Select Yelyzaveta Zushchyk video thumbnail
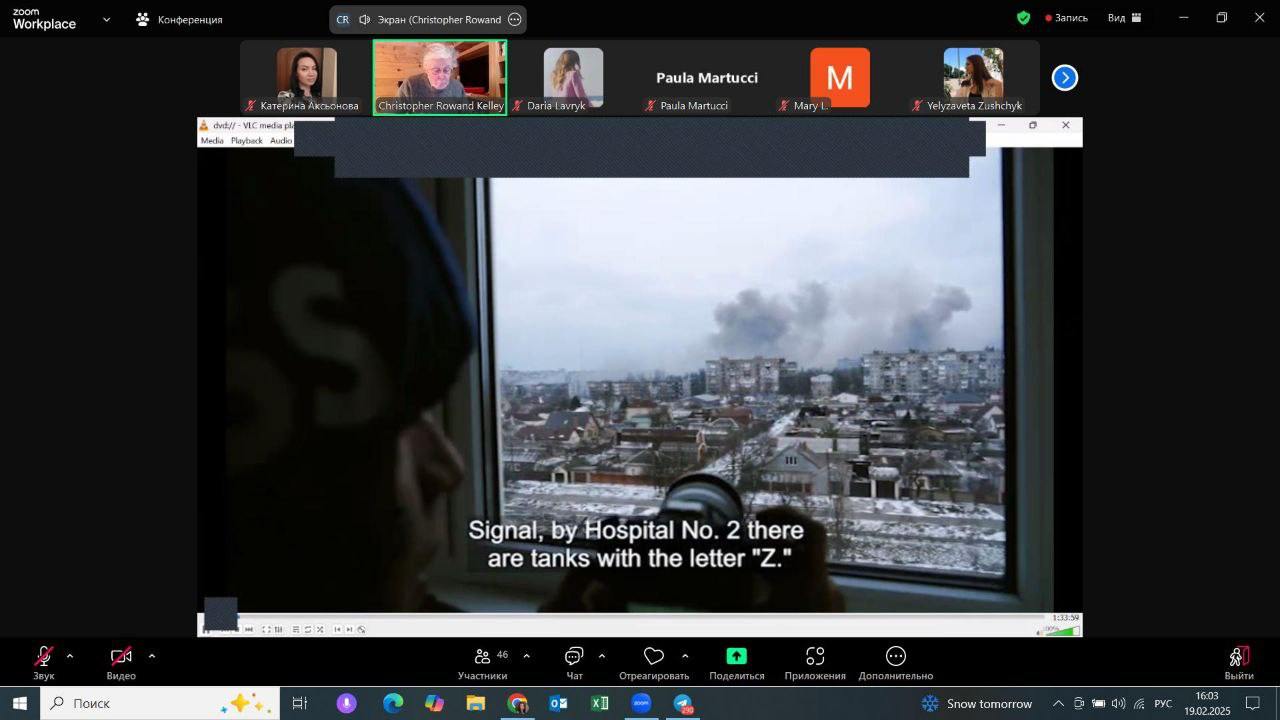Image resolution: width=1280 pixels, height=720 pixels. (973, 78)
